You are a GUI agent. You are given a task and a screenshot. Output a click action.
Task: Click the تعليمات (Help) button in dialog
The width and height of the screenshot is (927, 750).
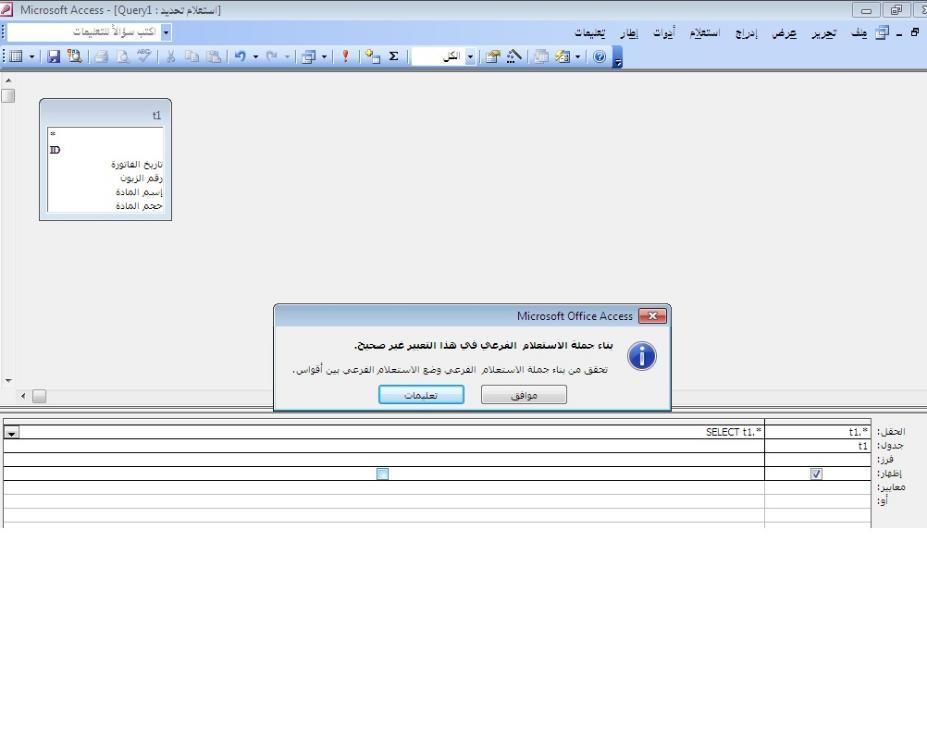(x=421, y=395)
